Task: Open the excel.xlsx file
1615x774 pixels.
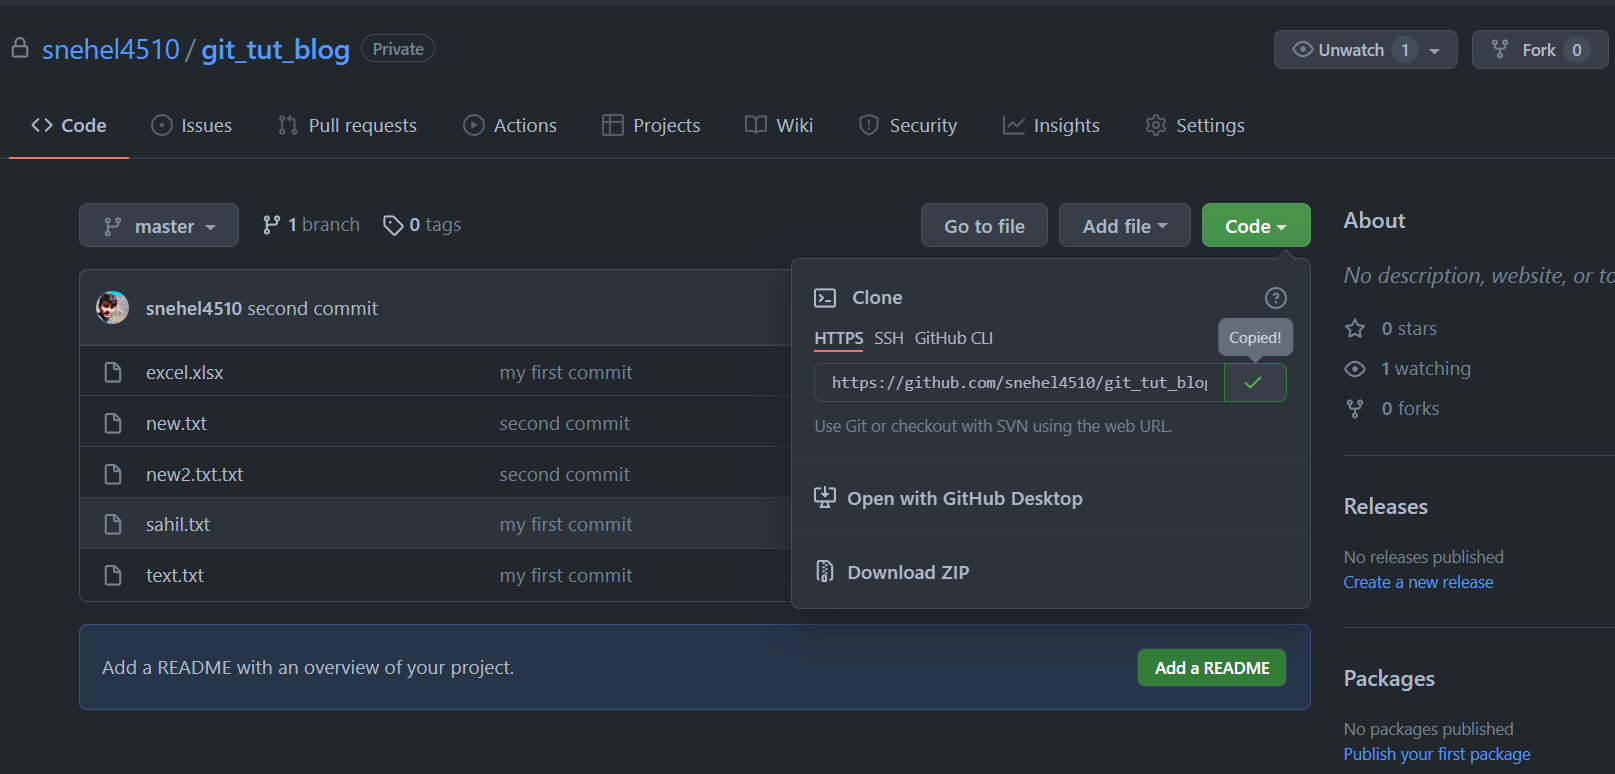Action: 185,372
